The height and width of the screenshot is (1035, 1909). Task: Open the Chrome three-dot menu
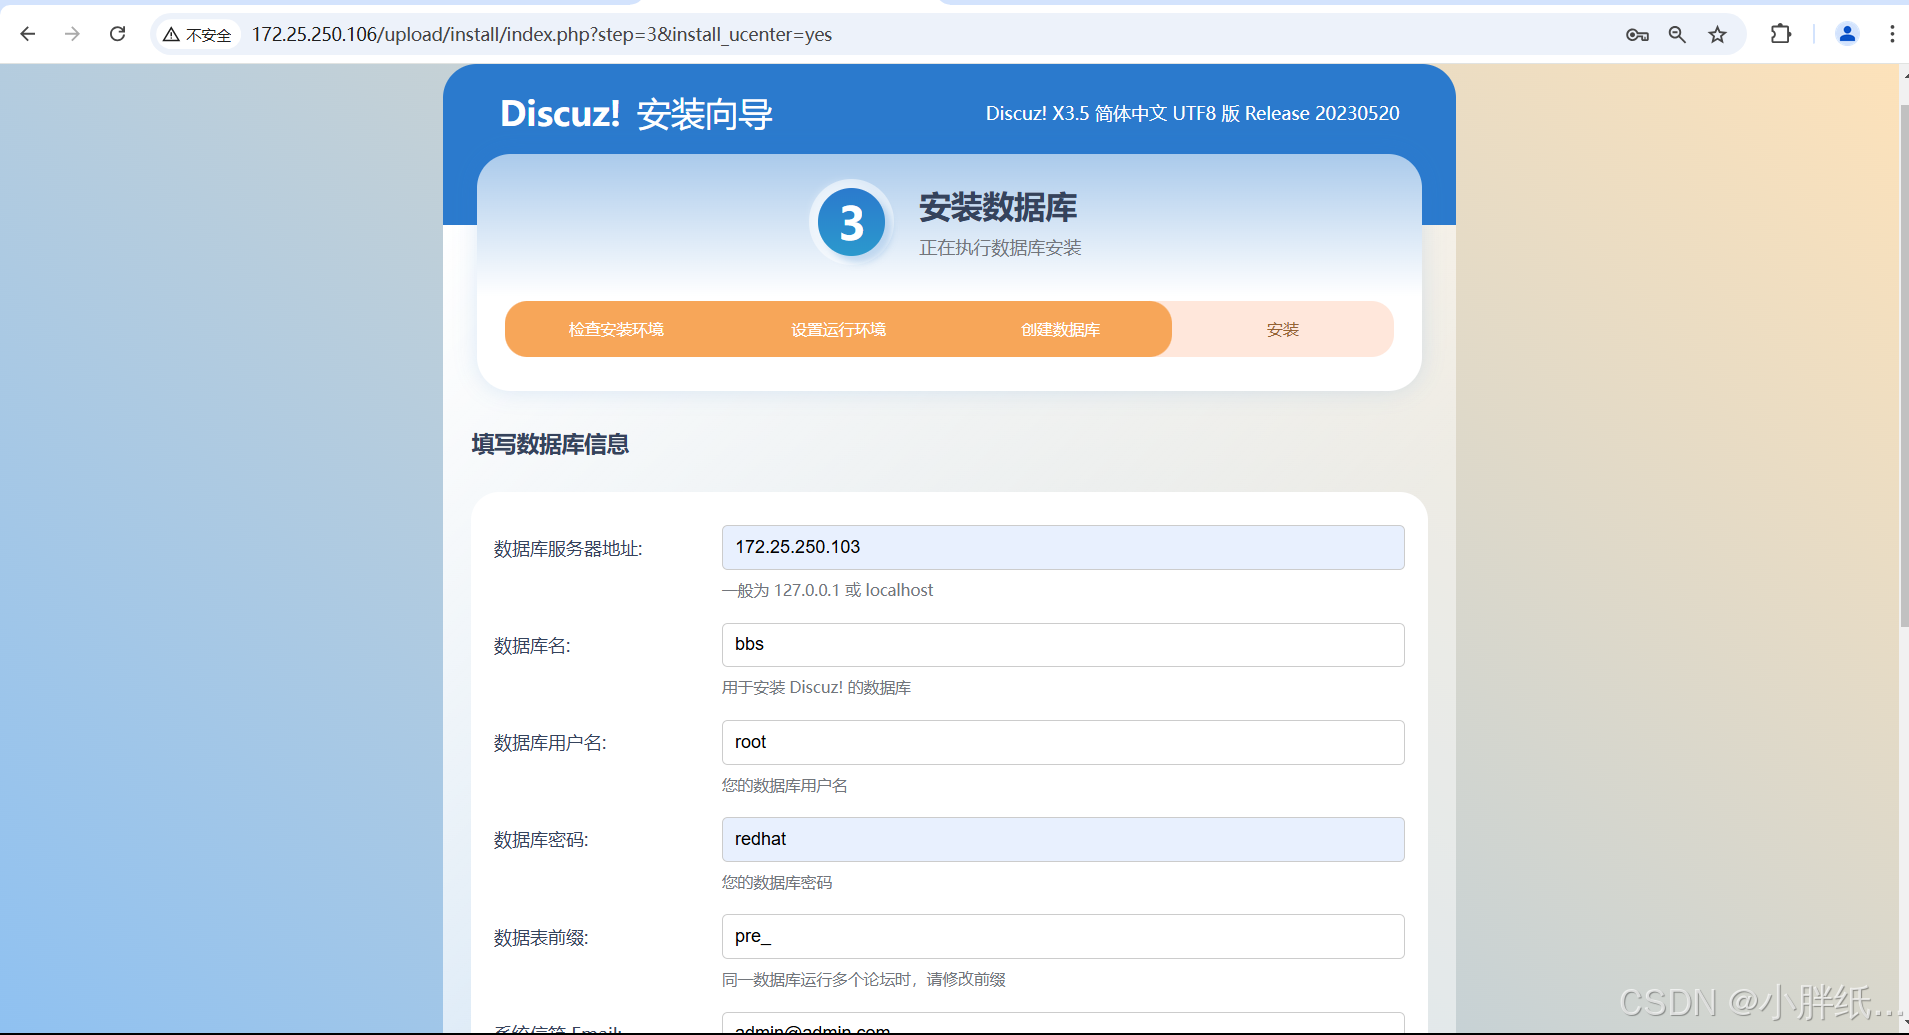click(x=1891, y=34)
